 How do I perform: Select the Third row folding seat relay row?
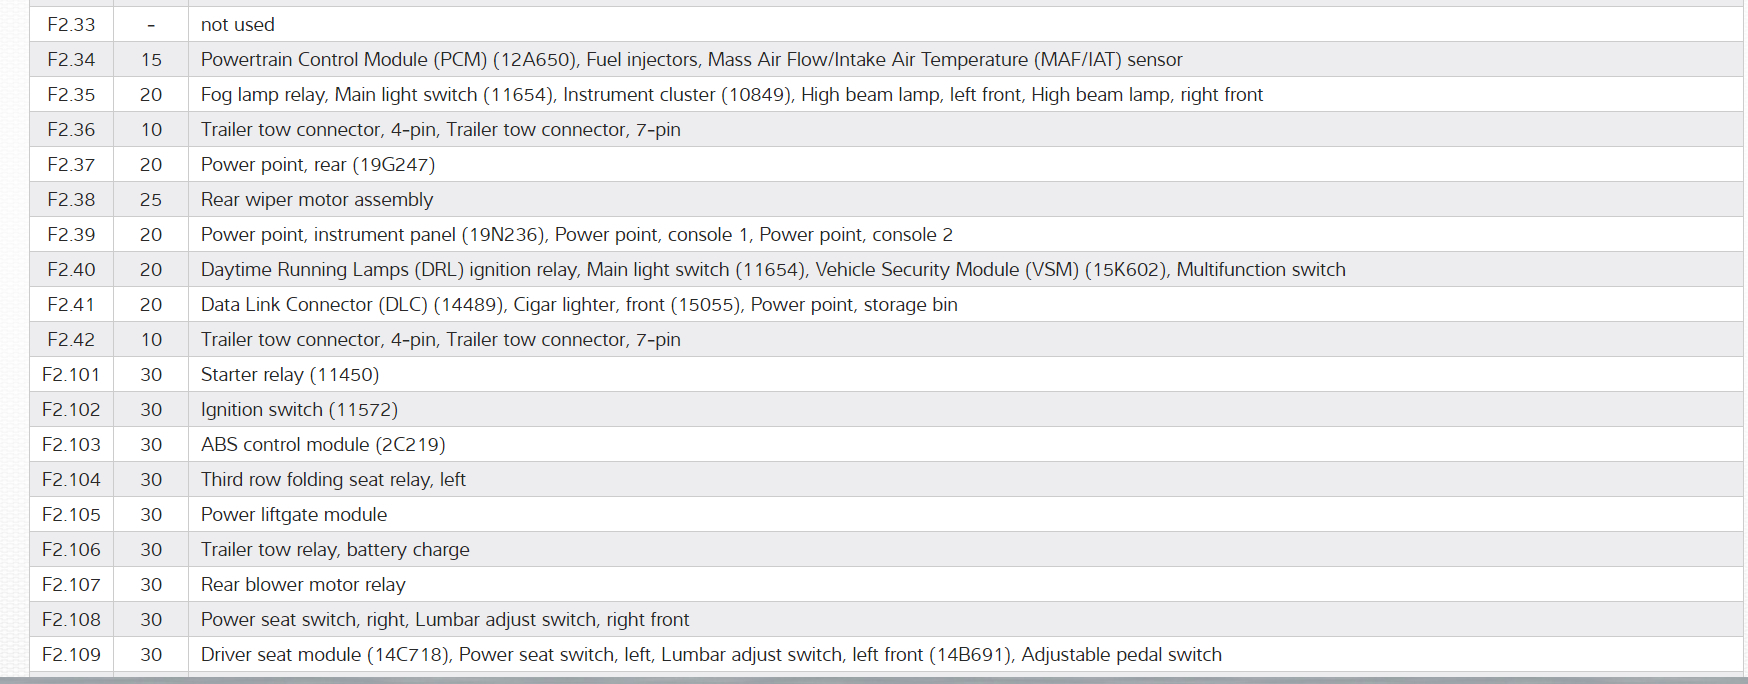pyautogui.click(x=333, y=480)
